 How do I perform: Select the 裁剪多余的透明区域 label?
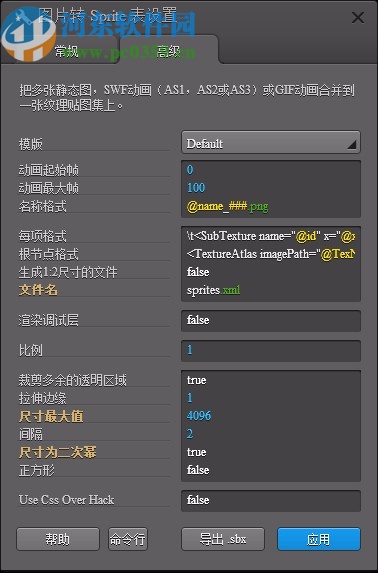[73, 380]
